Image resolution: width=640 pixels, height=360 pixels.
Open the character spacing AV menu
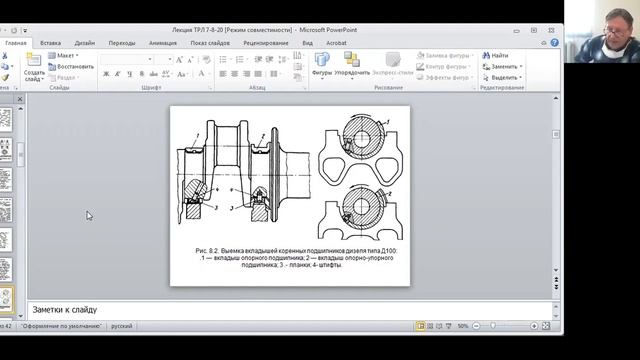[x=166, y=74]
